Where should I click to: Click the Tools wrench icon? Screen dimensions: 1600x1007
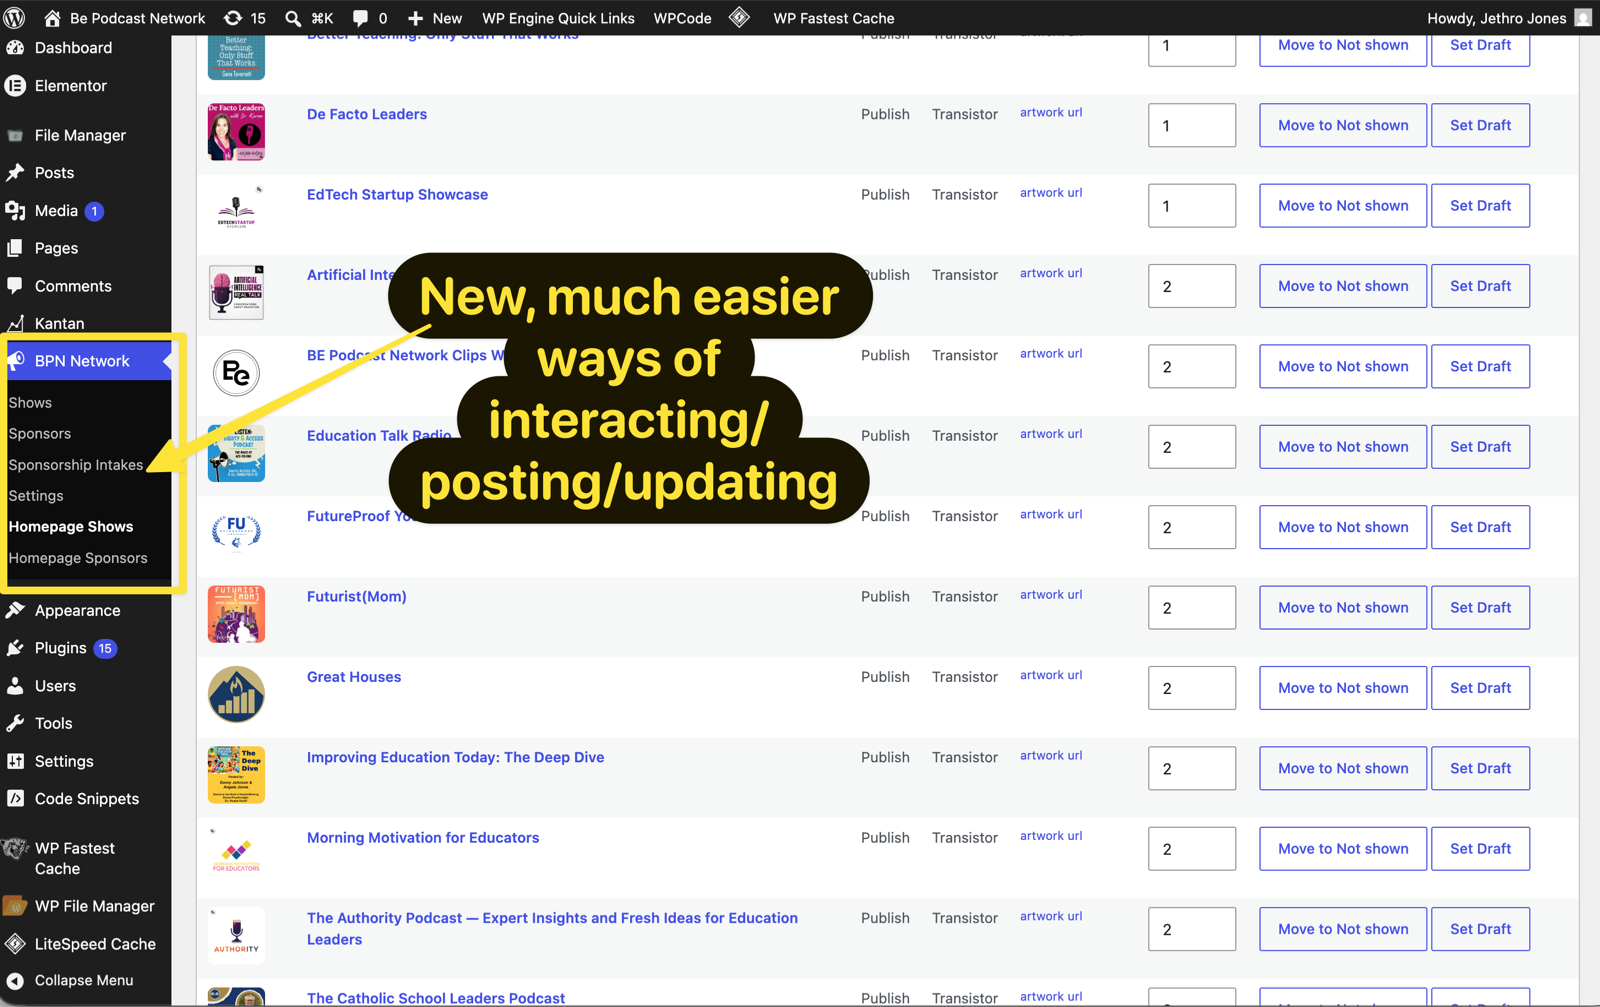[15, 724]
